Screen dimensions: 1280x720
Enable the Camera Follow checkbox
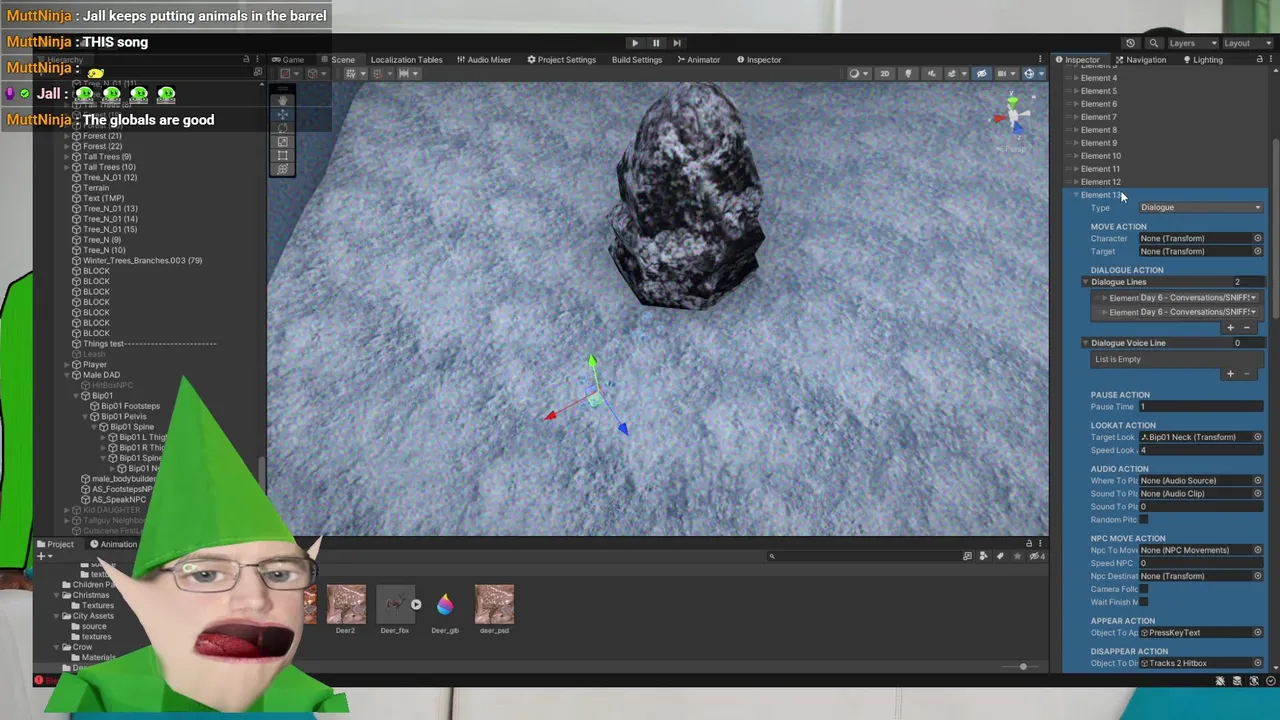(x=1144, y=589)
